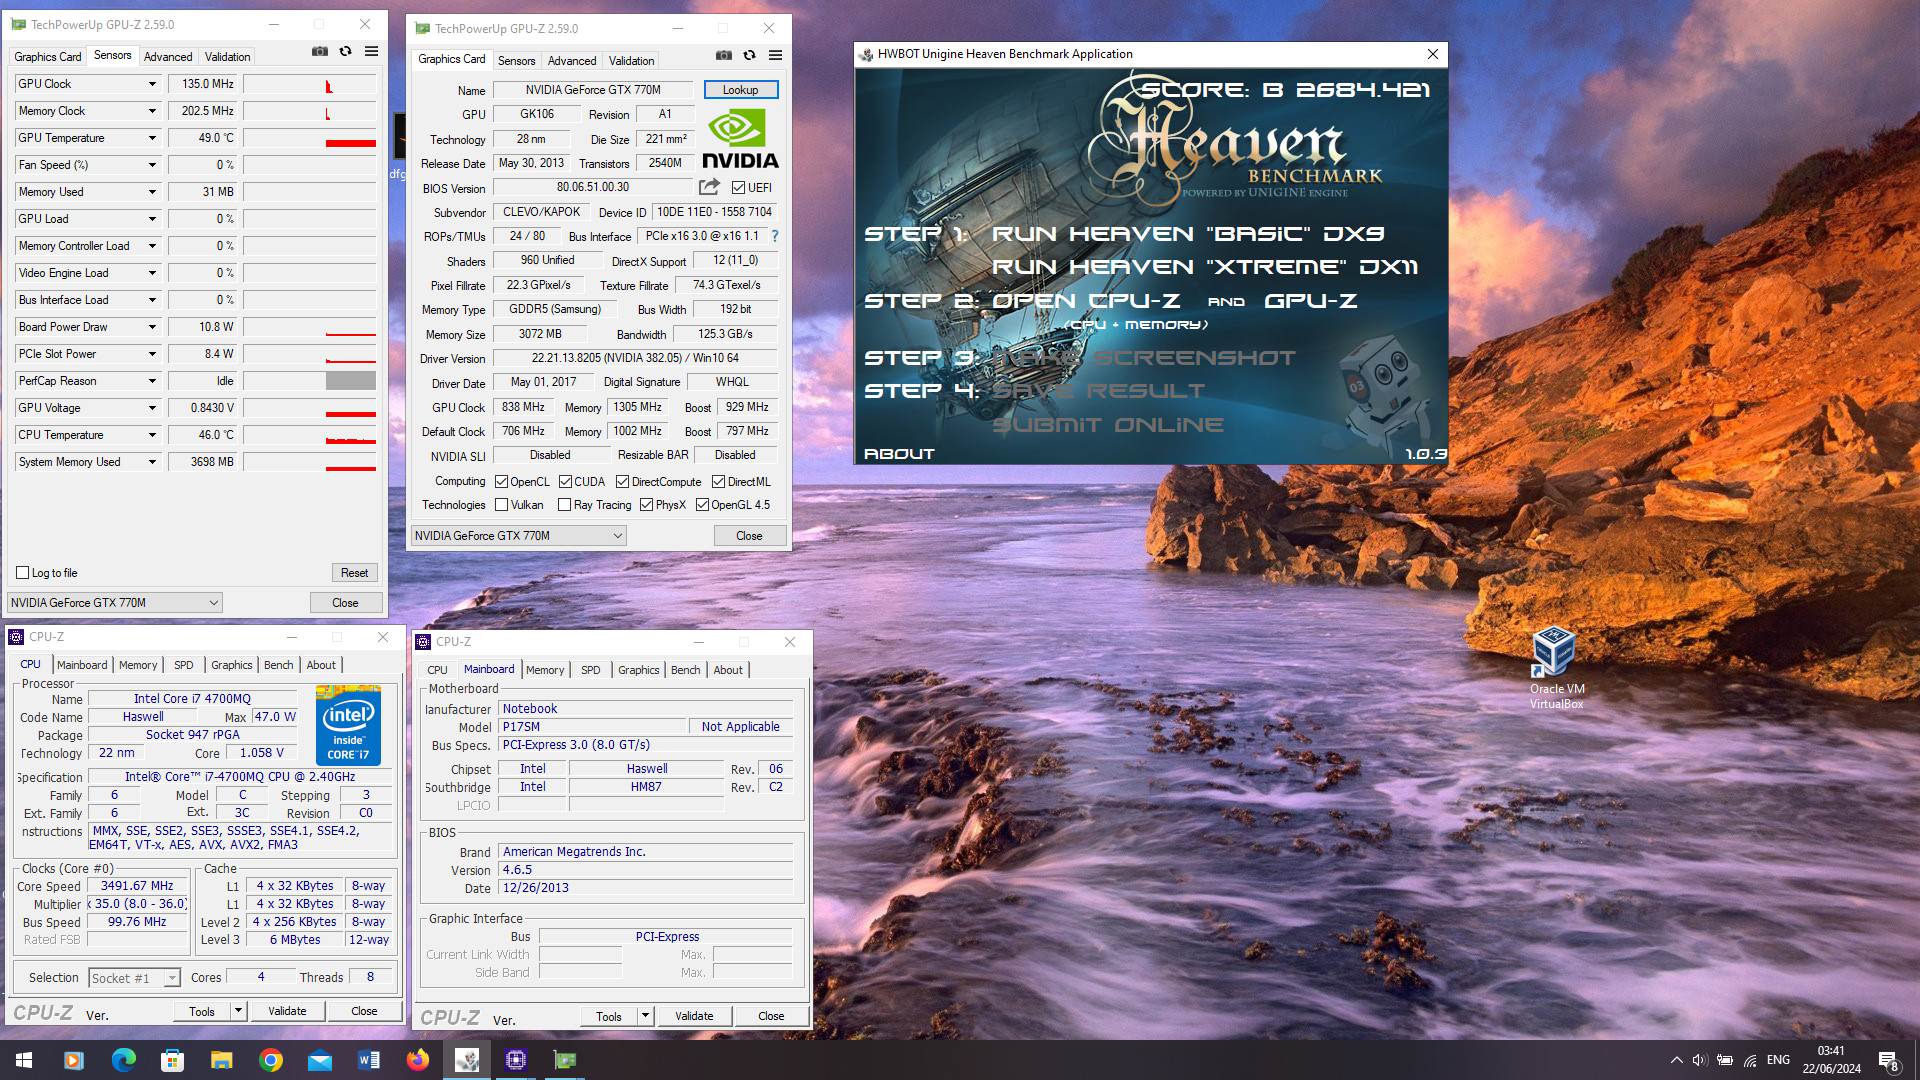Click Validate button in CPU-Z Mainboard window
Image resolution: width=1920 pixels, height=1080 pixels.
click(694, 1016)
